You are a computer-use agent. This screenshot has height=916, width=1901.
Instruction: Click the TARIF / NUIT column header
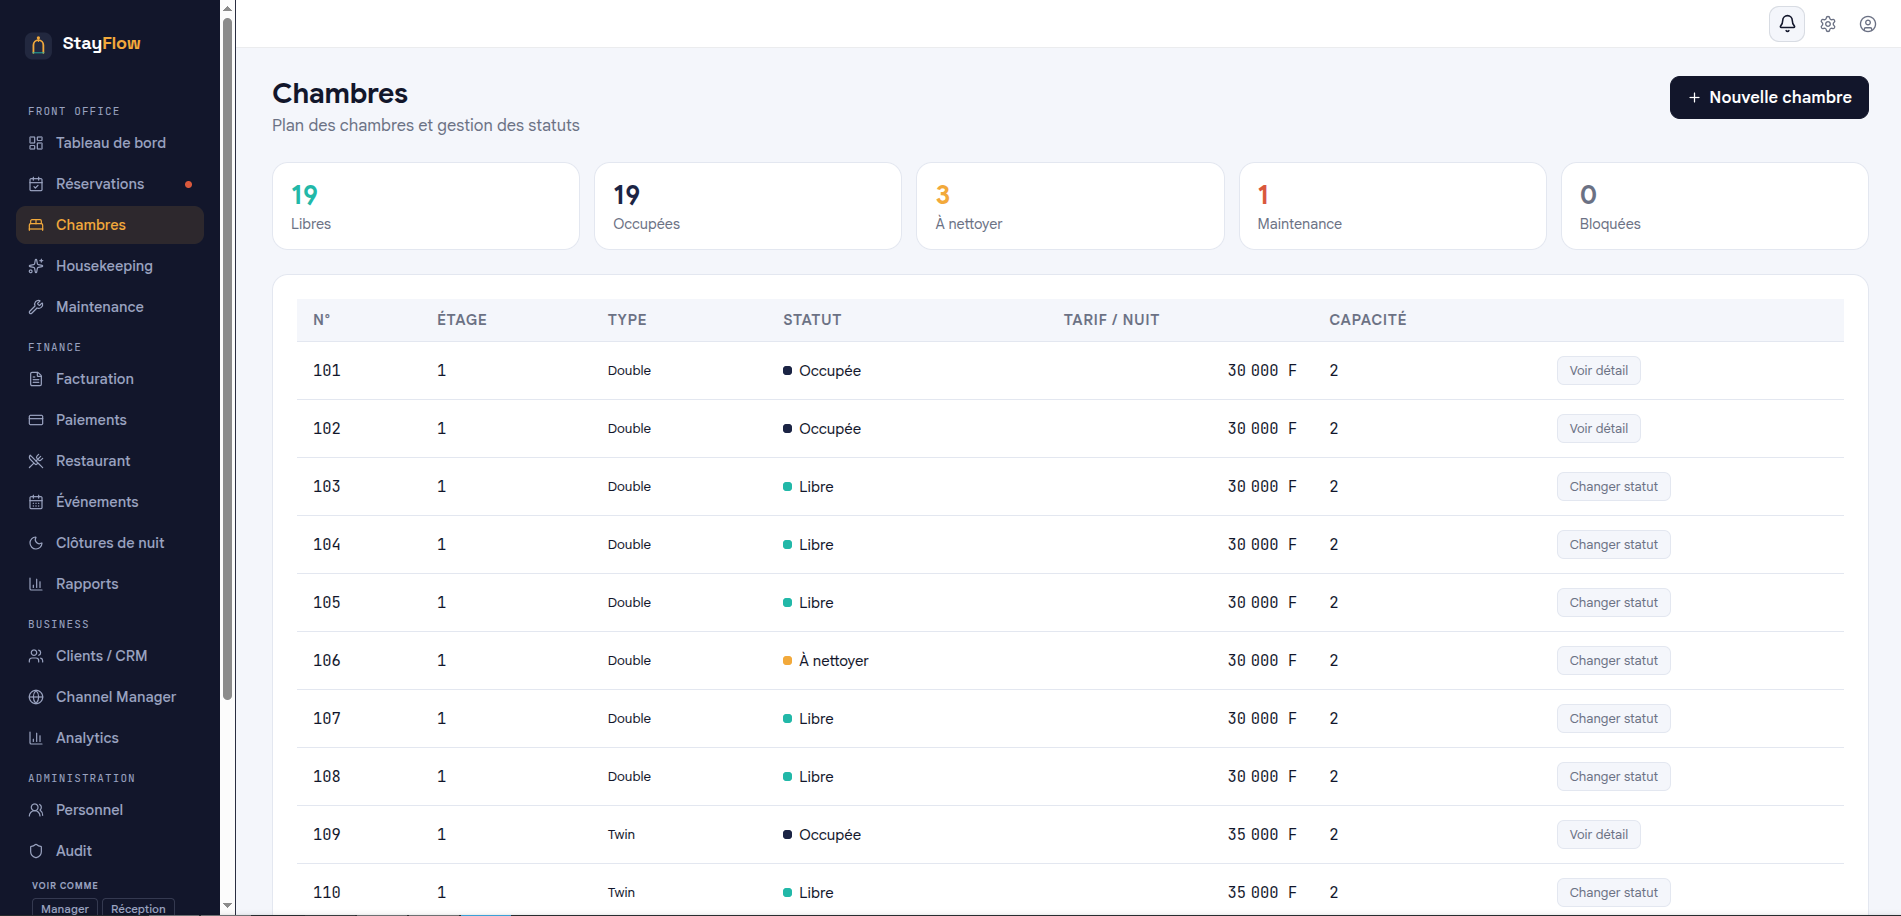[x=1111, y=320]
